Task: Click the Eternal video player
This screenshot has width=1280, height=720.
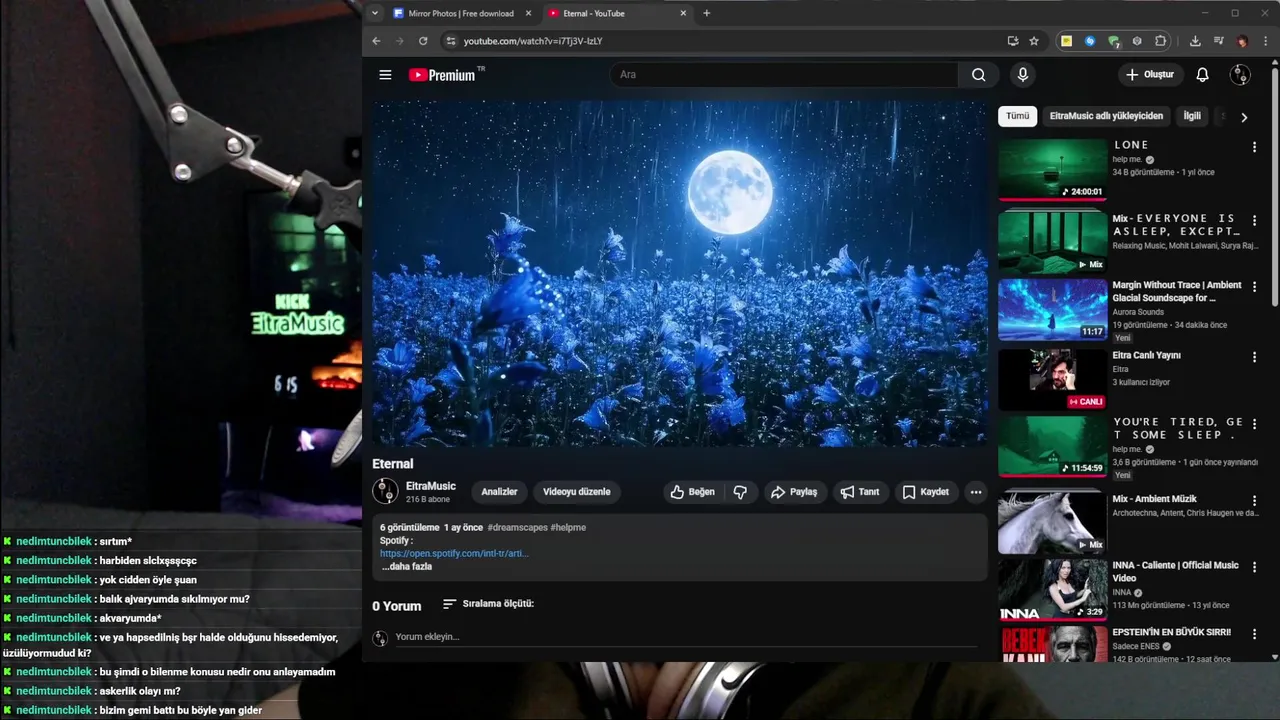Action: click(680, 273)
